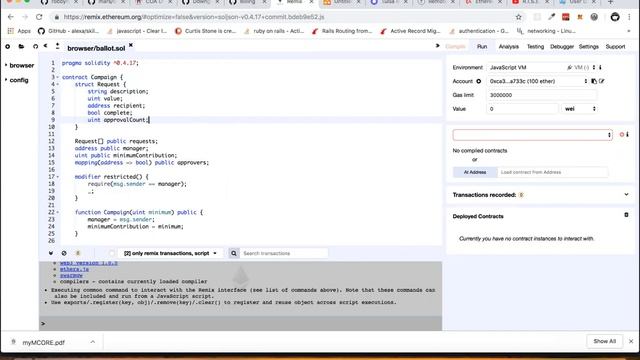640x360 pixels.
Task: Open the GitHub extension icon in Chrome toolbar
Action: pyautogui.click(x=615, y=17)
